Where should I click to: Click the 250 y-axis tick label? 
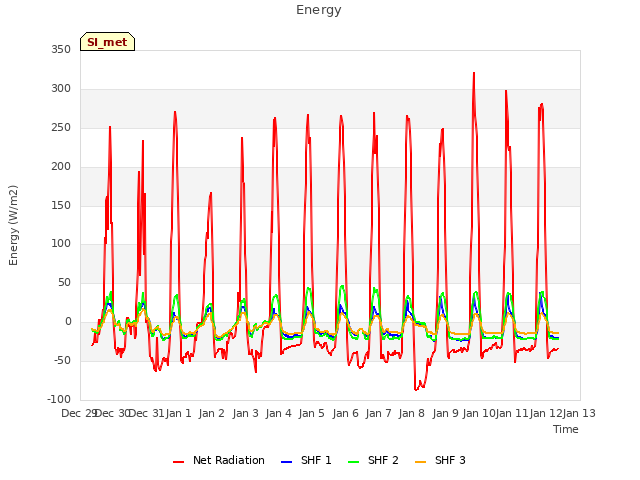(x=61, y=128)
